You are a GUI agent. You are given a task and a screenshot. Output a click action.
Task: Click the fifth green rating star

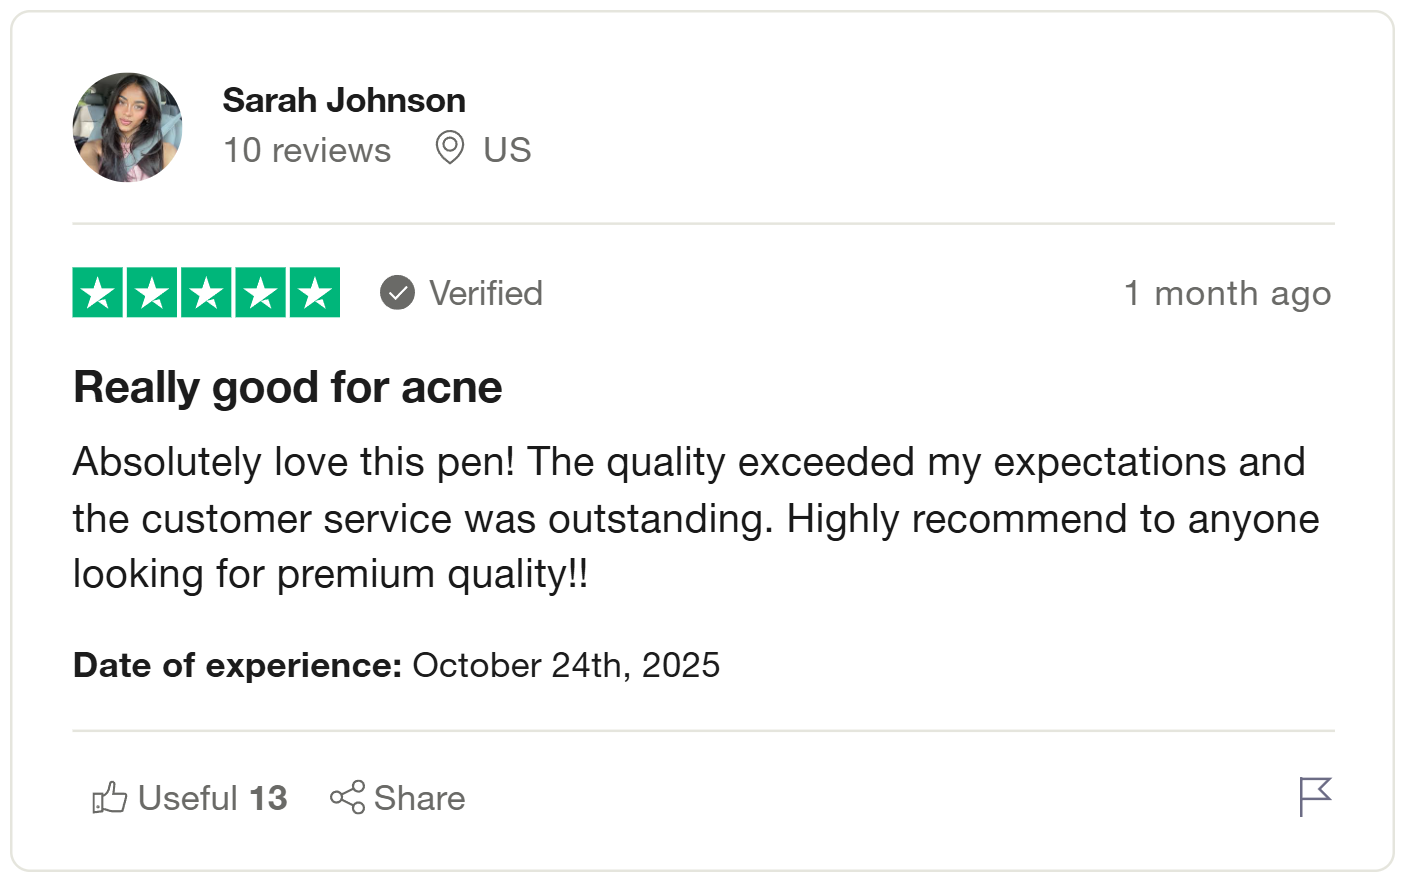(314, 293)
